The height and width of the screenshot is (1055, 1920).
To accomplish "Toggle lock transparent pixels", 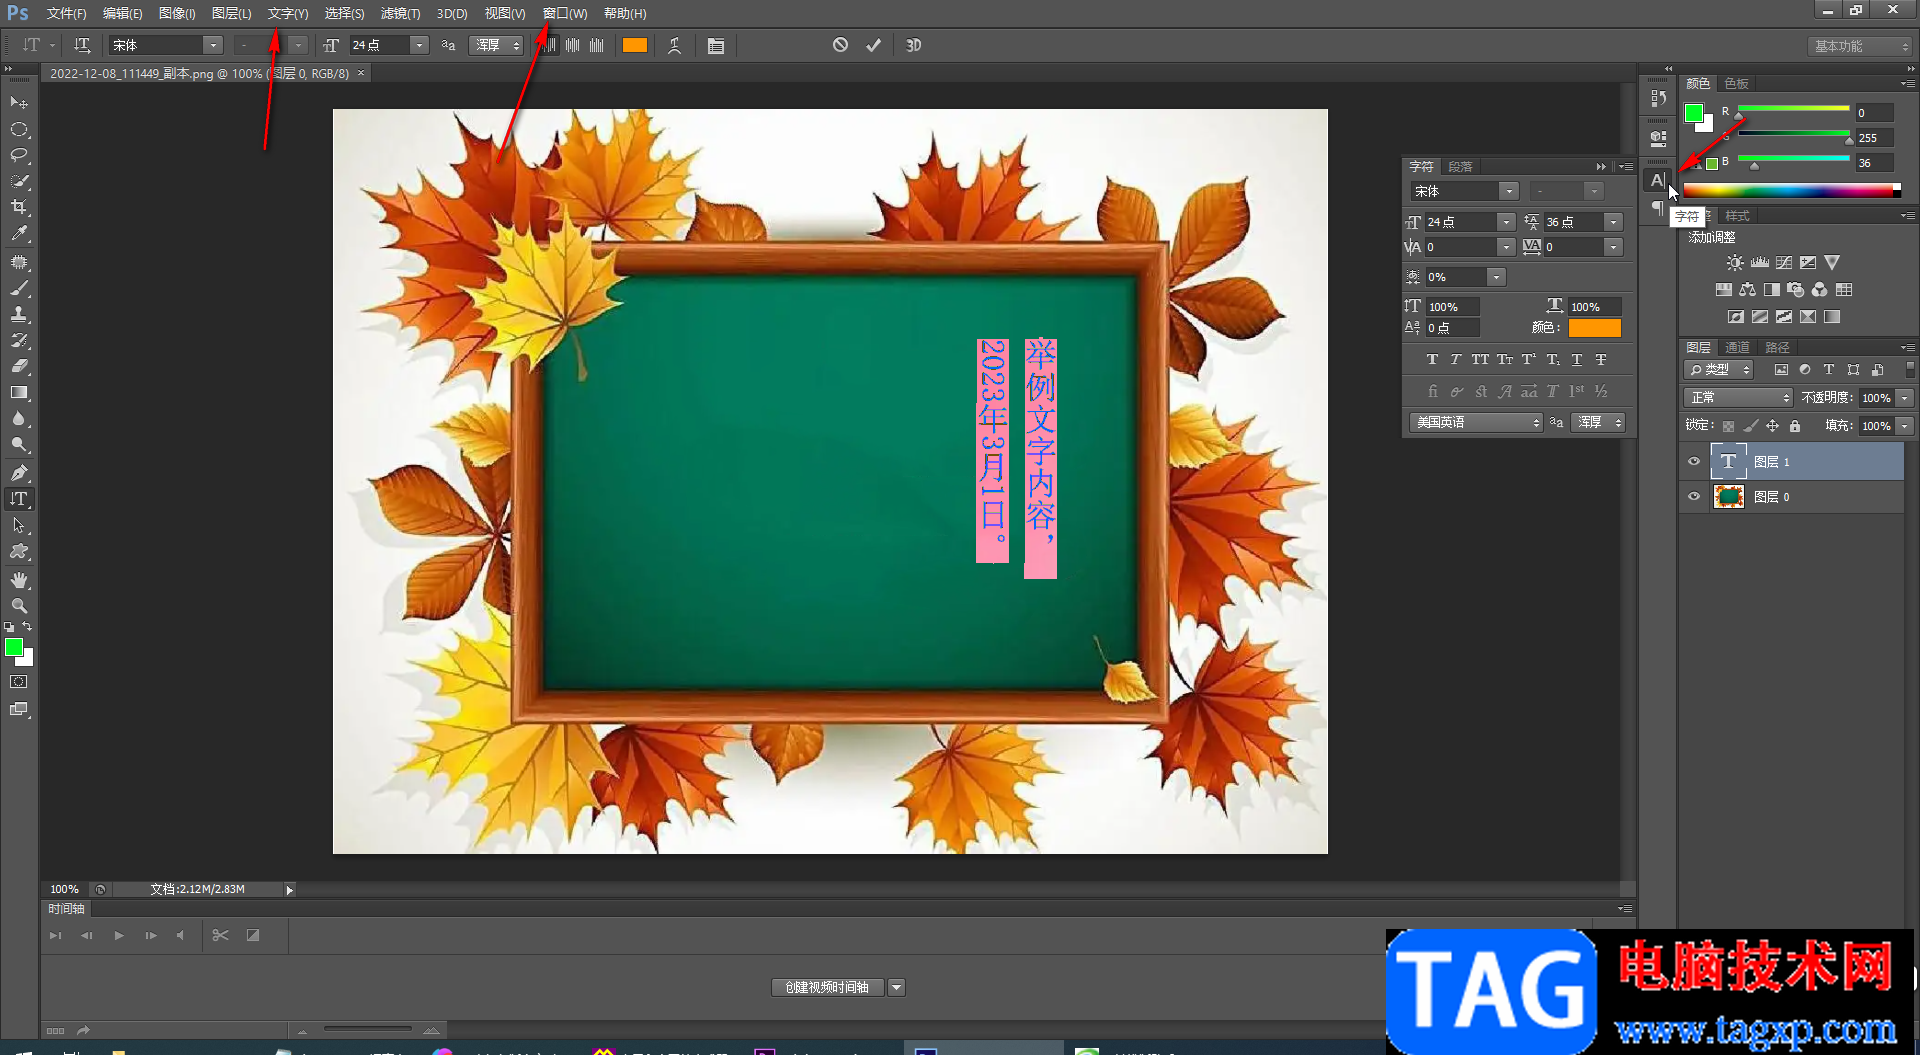I will pyautogui.click(x=1728, y=426).
